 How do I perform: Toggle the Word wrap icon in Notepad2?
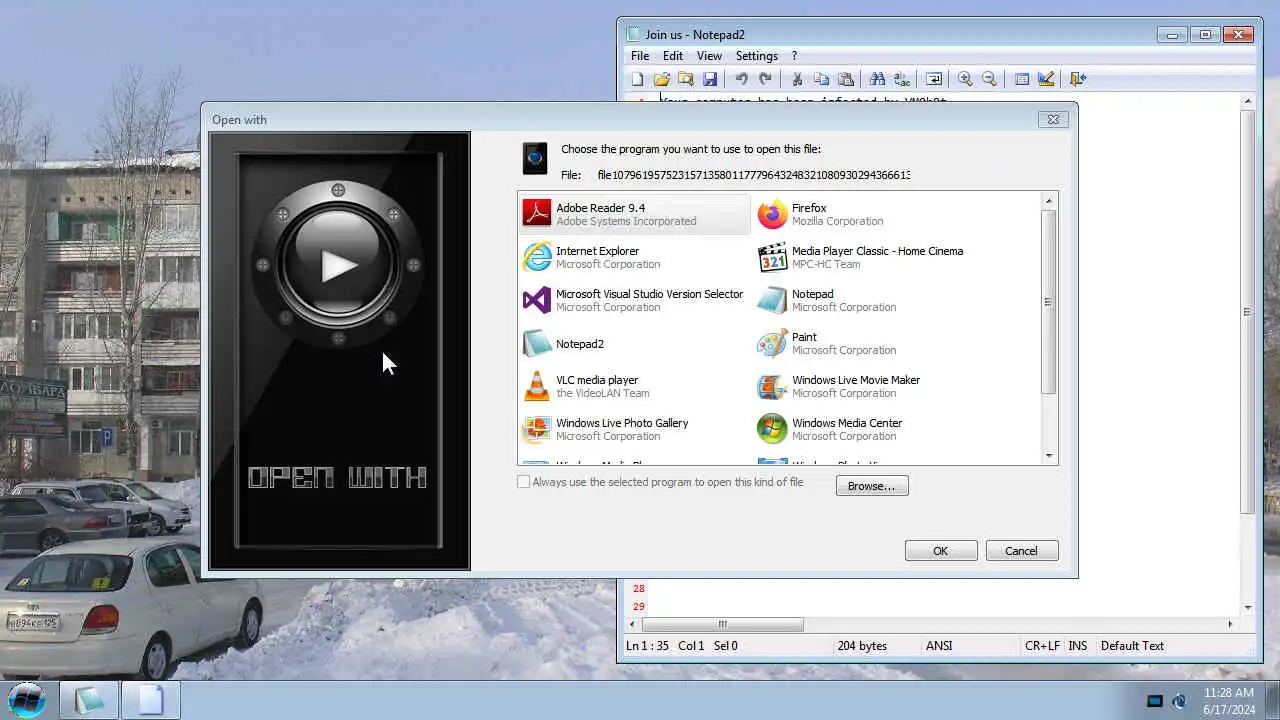coord(933,79)
